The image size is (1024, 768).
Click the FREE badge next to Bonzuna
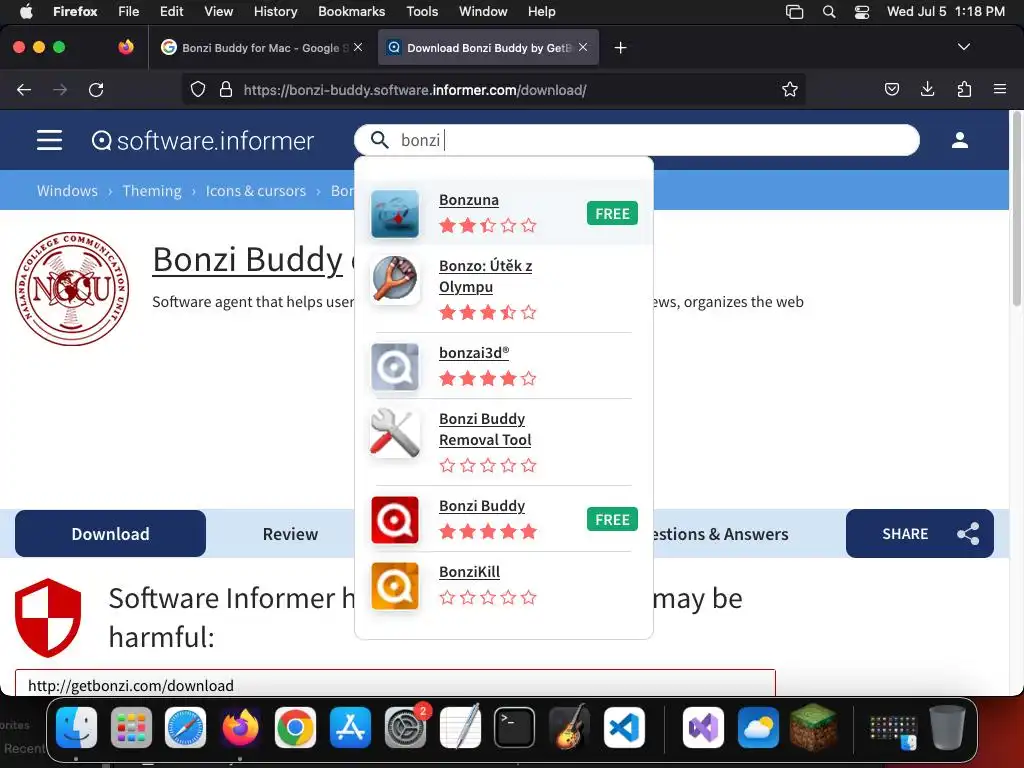tap(612, 214)
